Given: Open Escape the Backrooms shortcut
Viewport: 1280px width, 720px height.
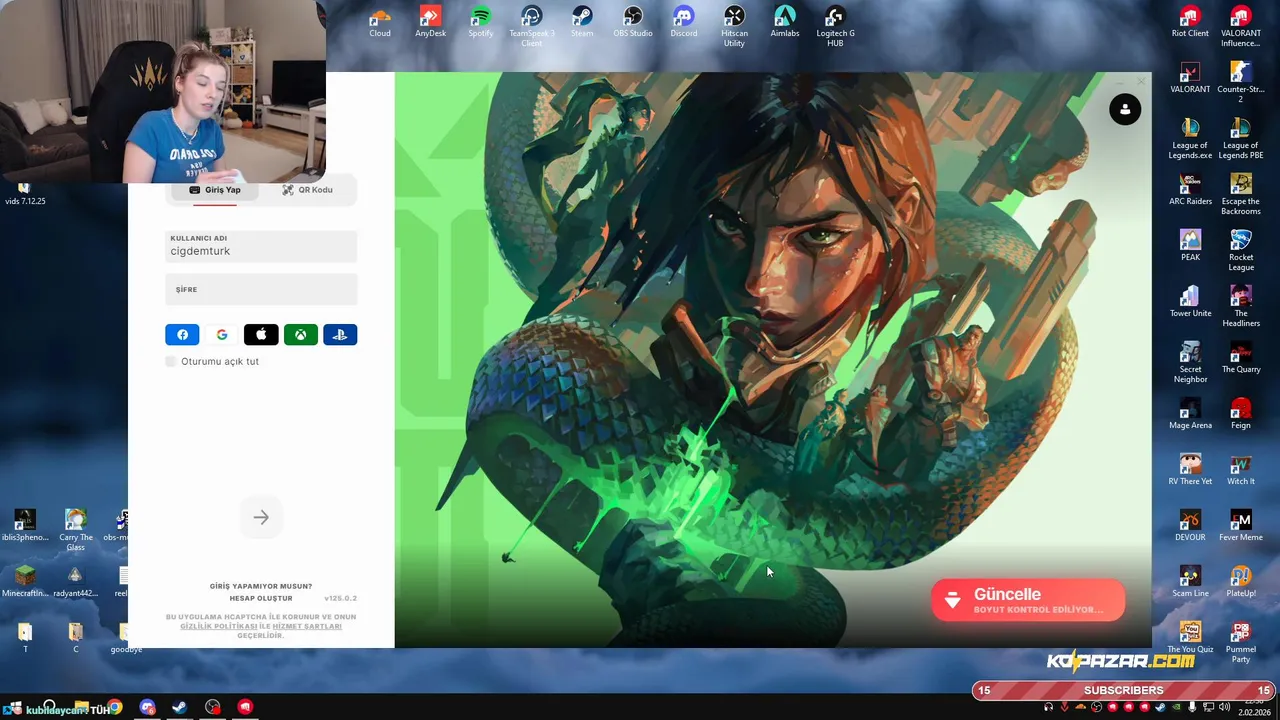Looking at the screenshot, I should (x=1241, y=194).
